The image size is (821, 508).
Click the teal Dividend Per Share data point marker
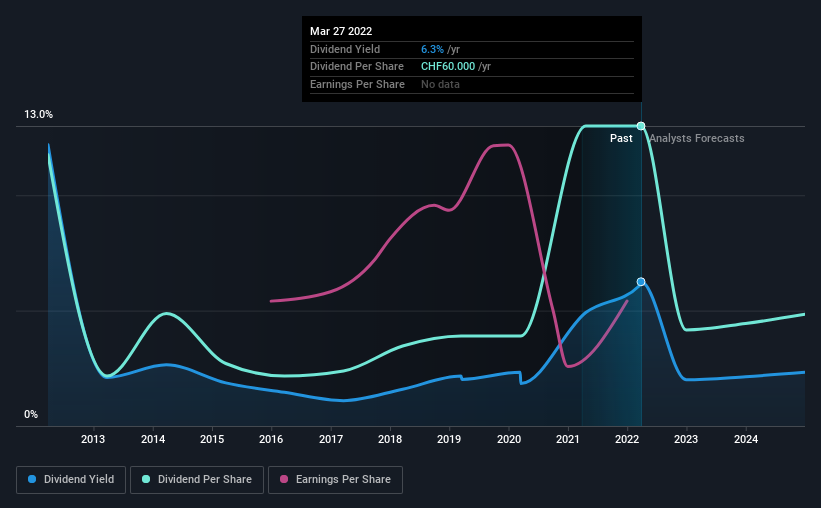[641, 126]
